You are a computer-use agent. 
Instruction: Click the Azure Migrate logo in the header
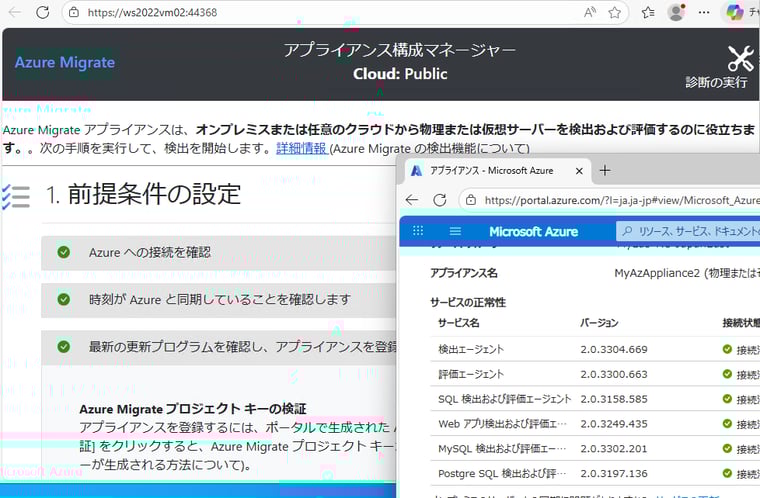pos(65,62)
